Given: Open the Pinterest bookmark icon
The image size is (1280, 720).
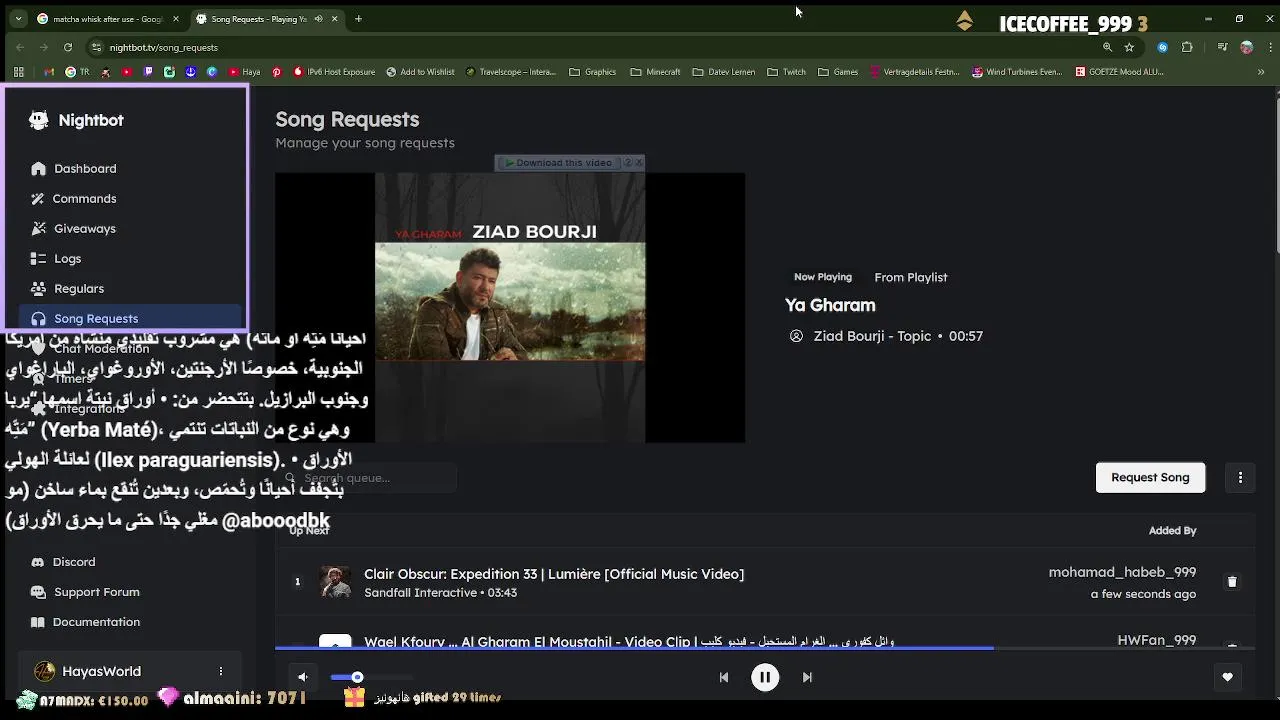Looking at the screenshot, I should point(277,72).
